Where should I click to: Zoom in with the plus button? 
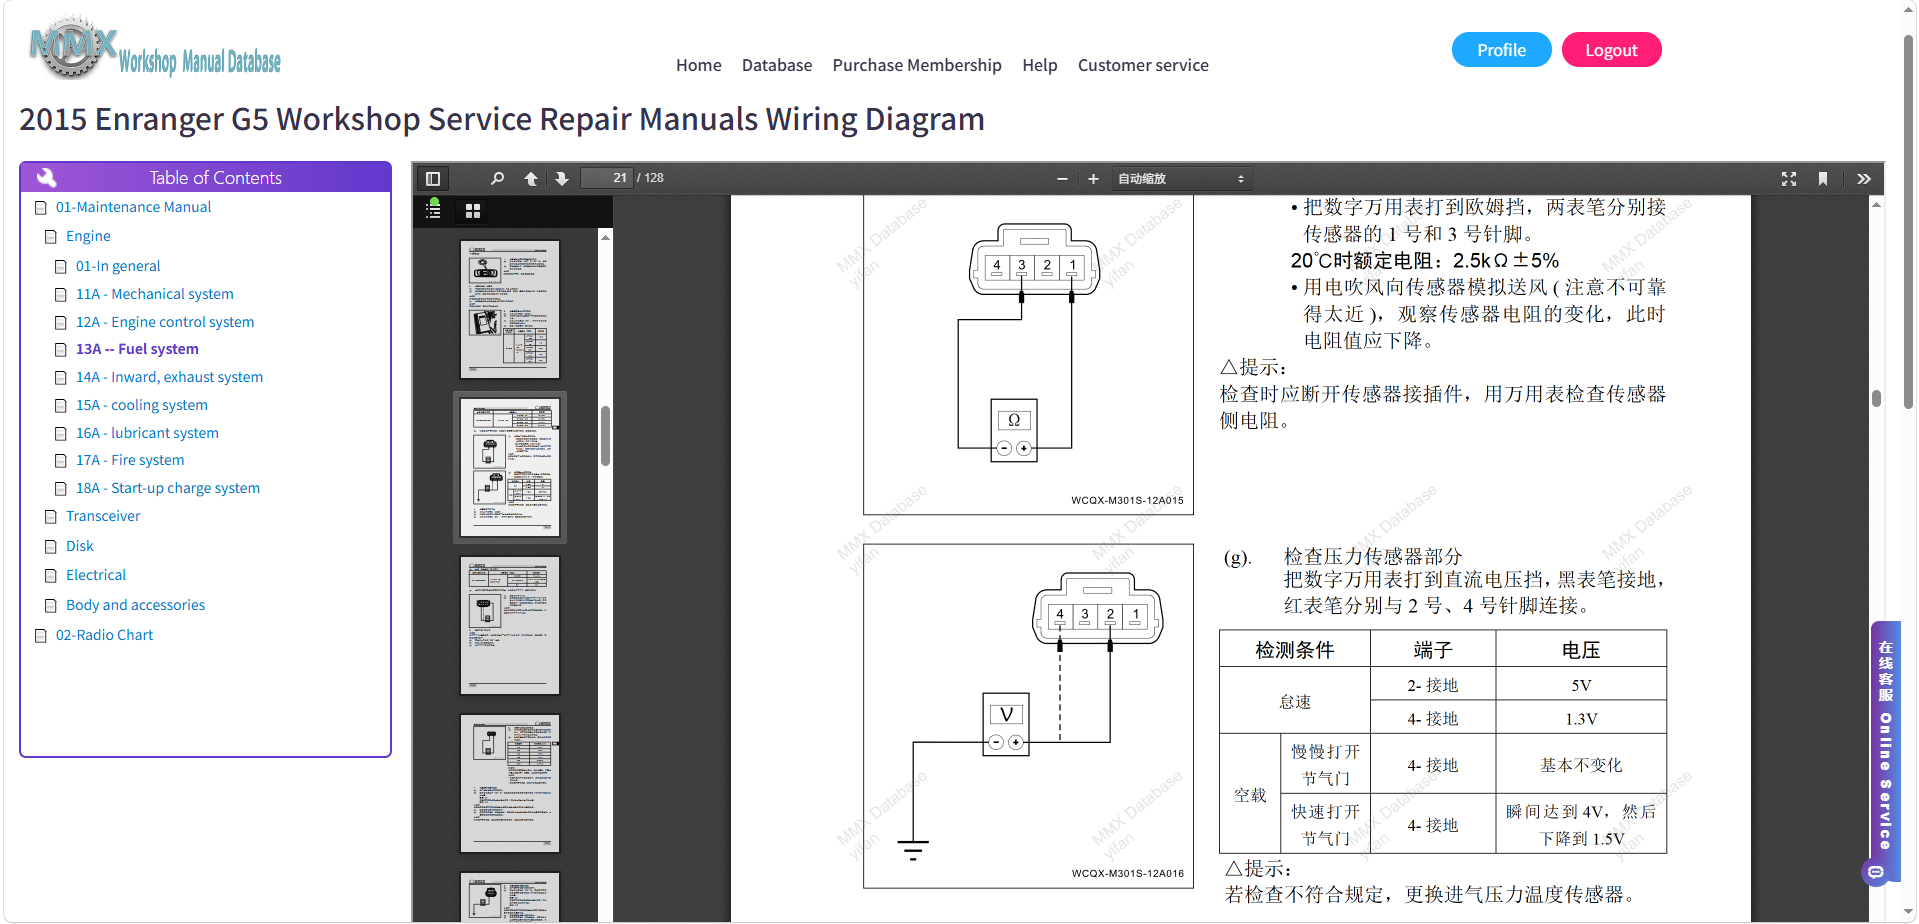(x=1093, y=179)
